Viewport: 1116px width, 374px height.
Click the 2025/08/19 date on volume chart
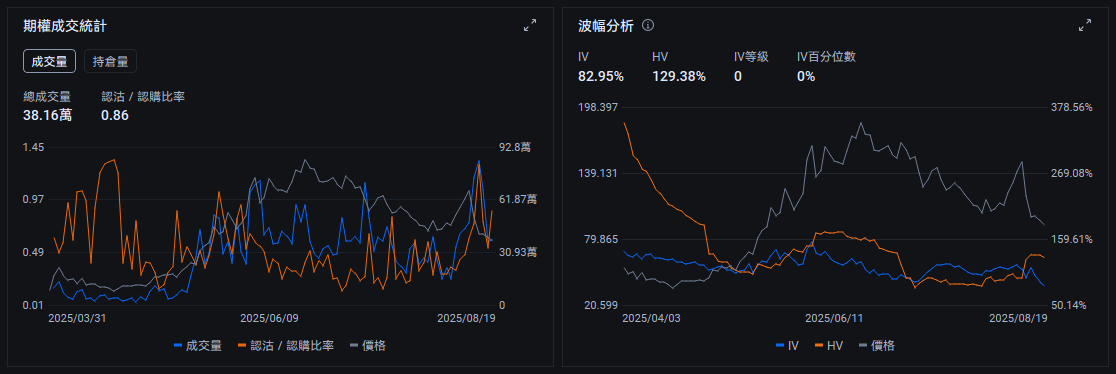(x=466, y=318)
